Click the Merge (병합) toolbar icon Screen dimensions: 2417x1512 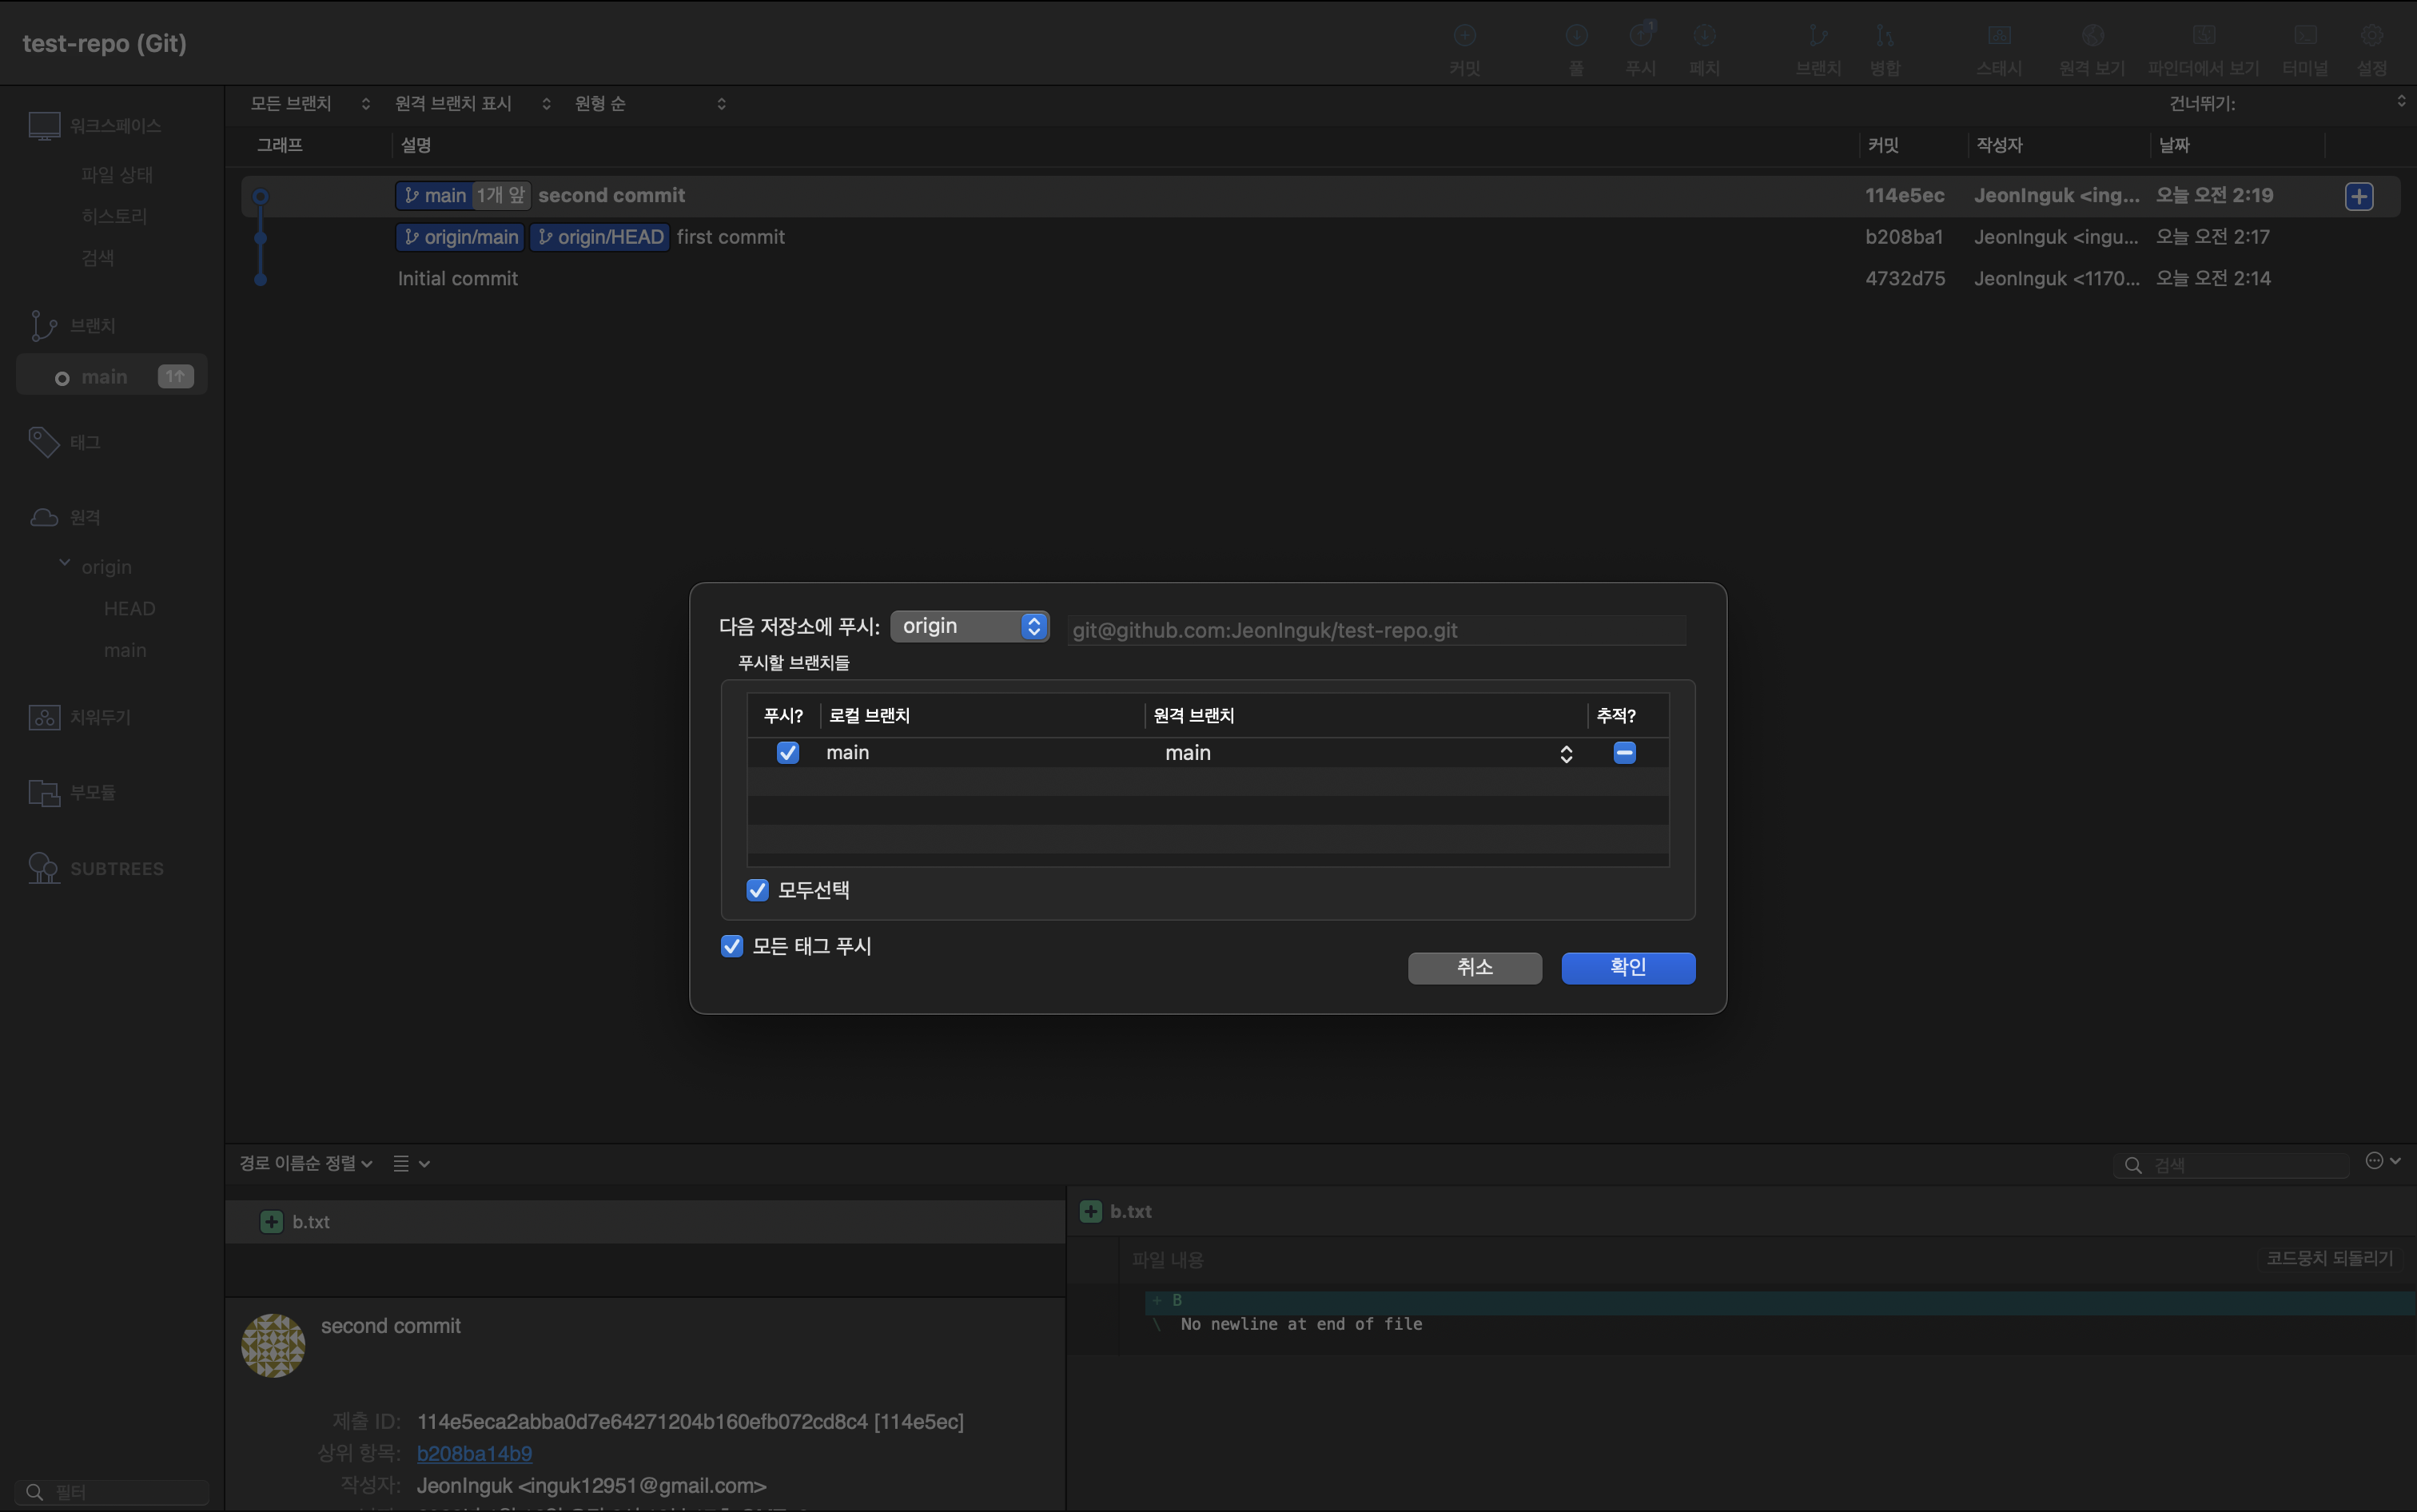pos(1884,36)
